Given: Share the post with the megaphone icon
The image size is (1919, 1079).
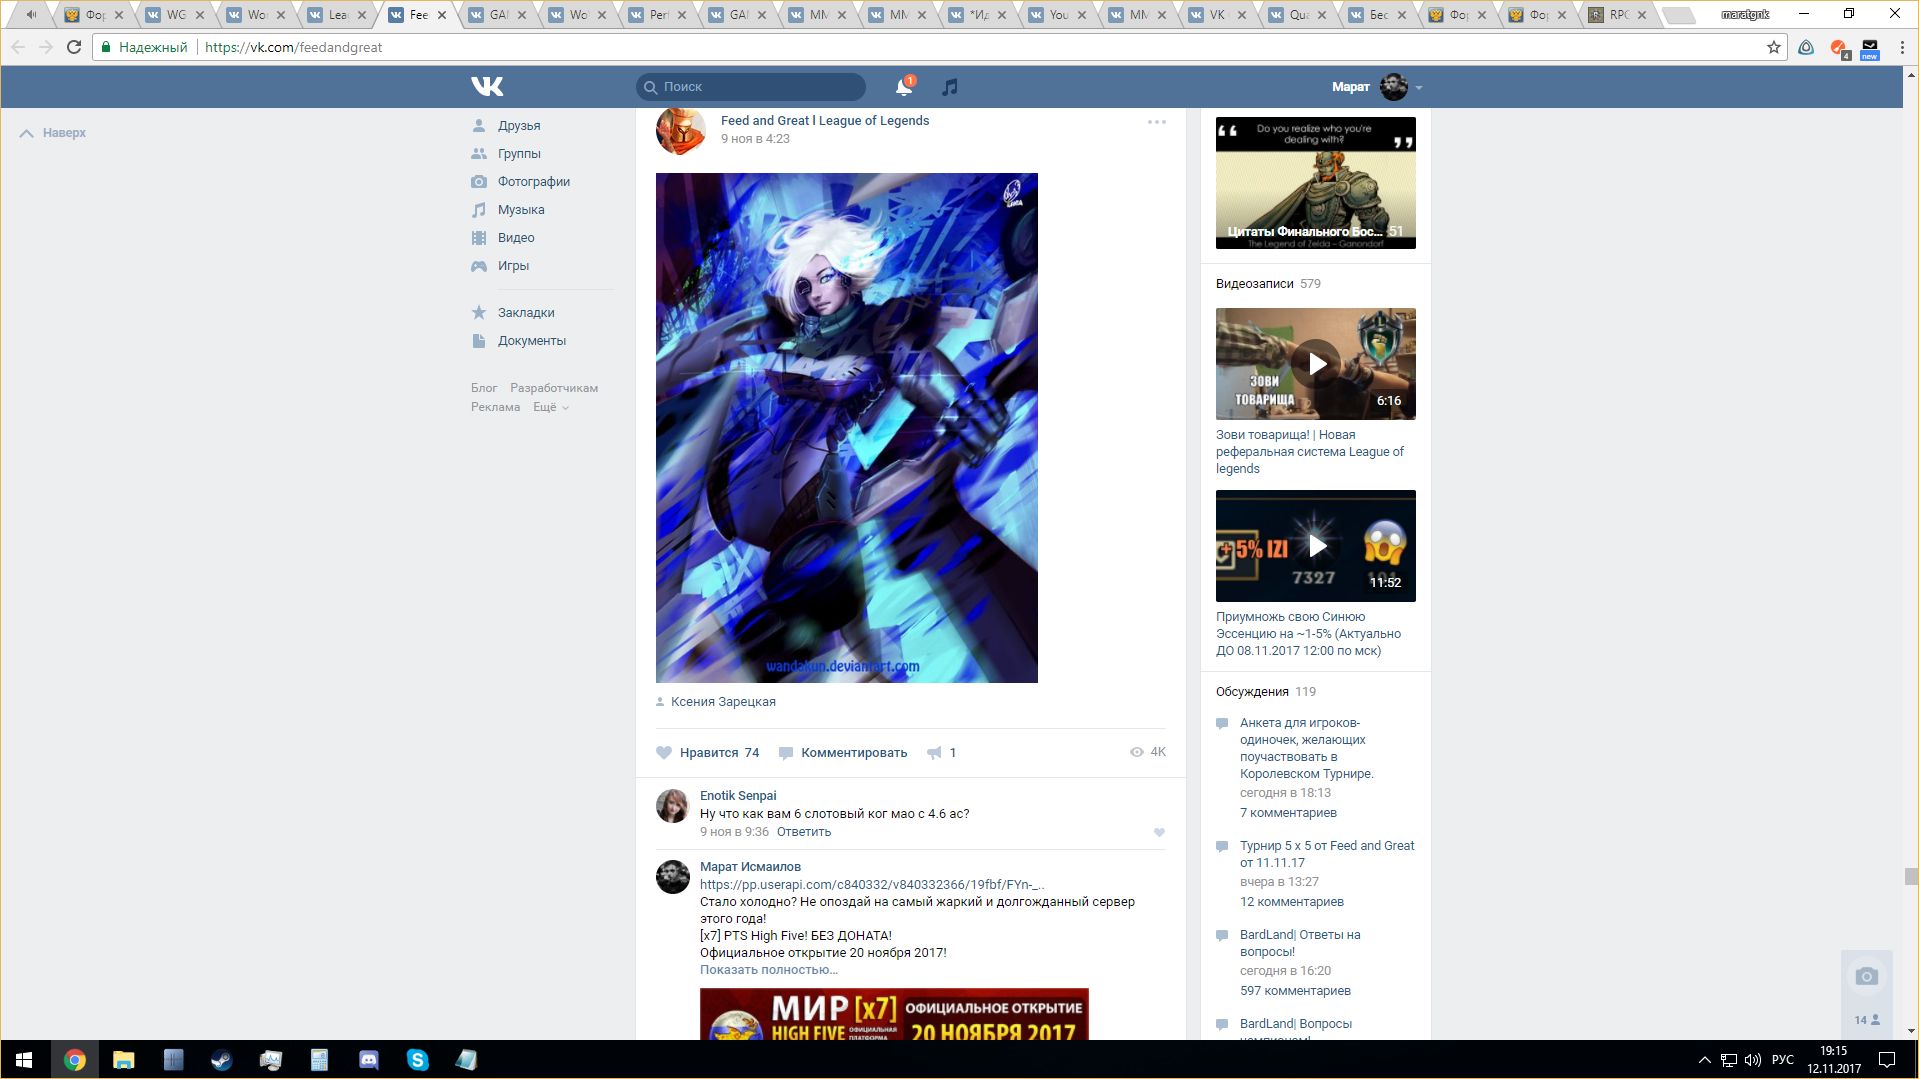Looking at the screenshot, I should point(942,753).
